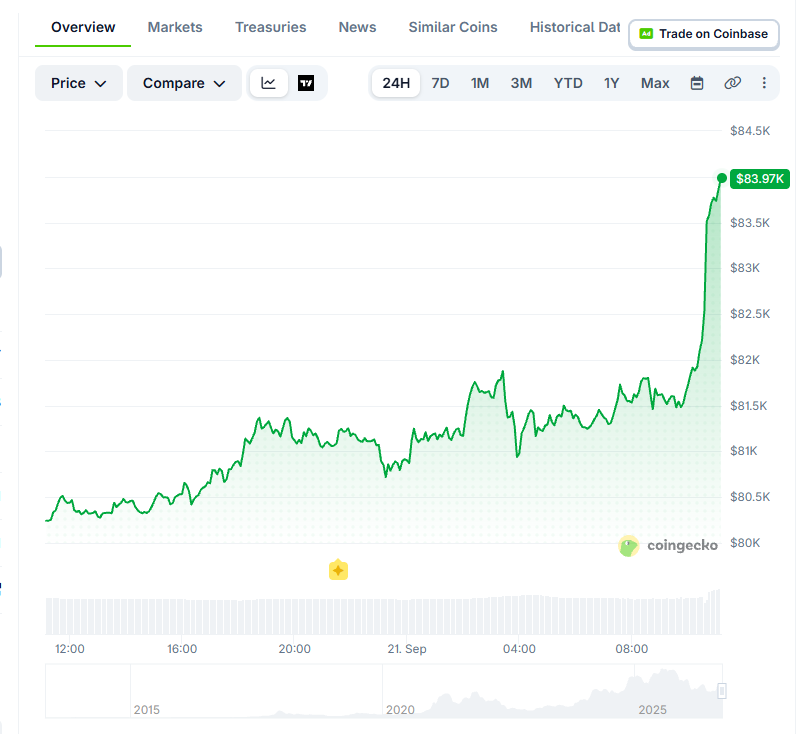The image size is (805, 734).
Task: Copy chart link via chain icon
Action: pyautogui.click(x=733, y=83)
